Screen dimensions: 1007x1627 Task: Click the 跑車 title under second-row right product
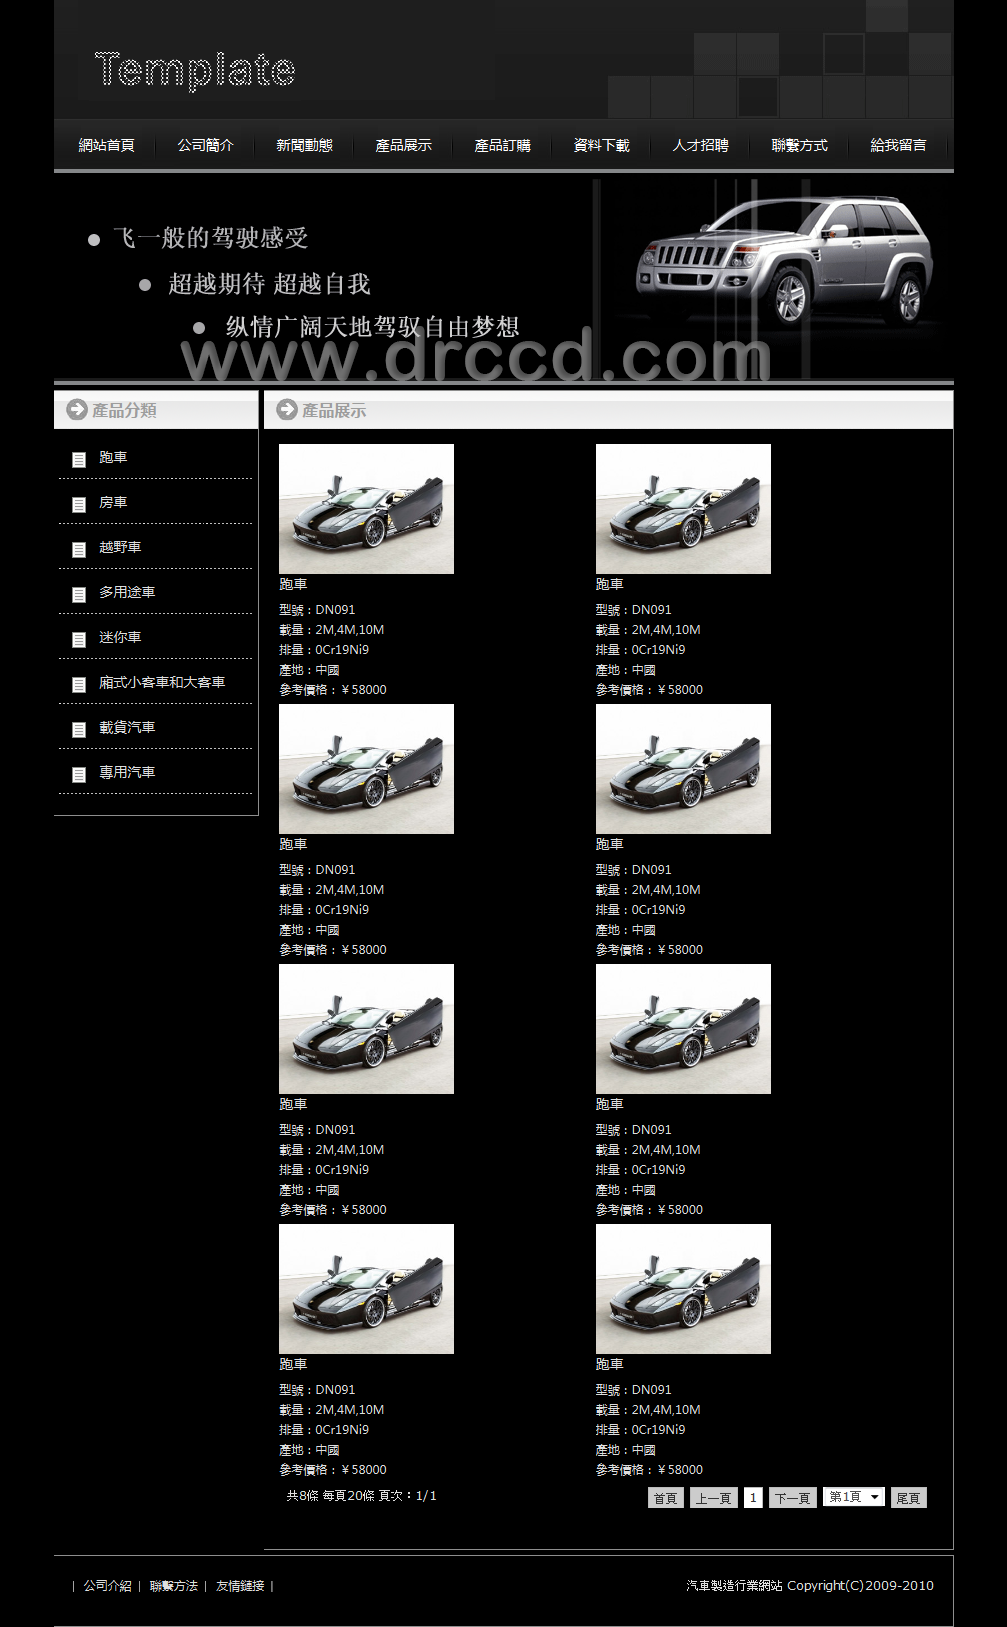(610, 845)
